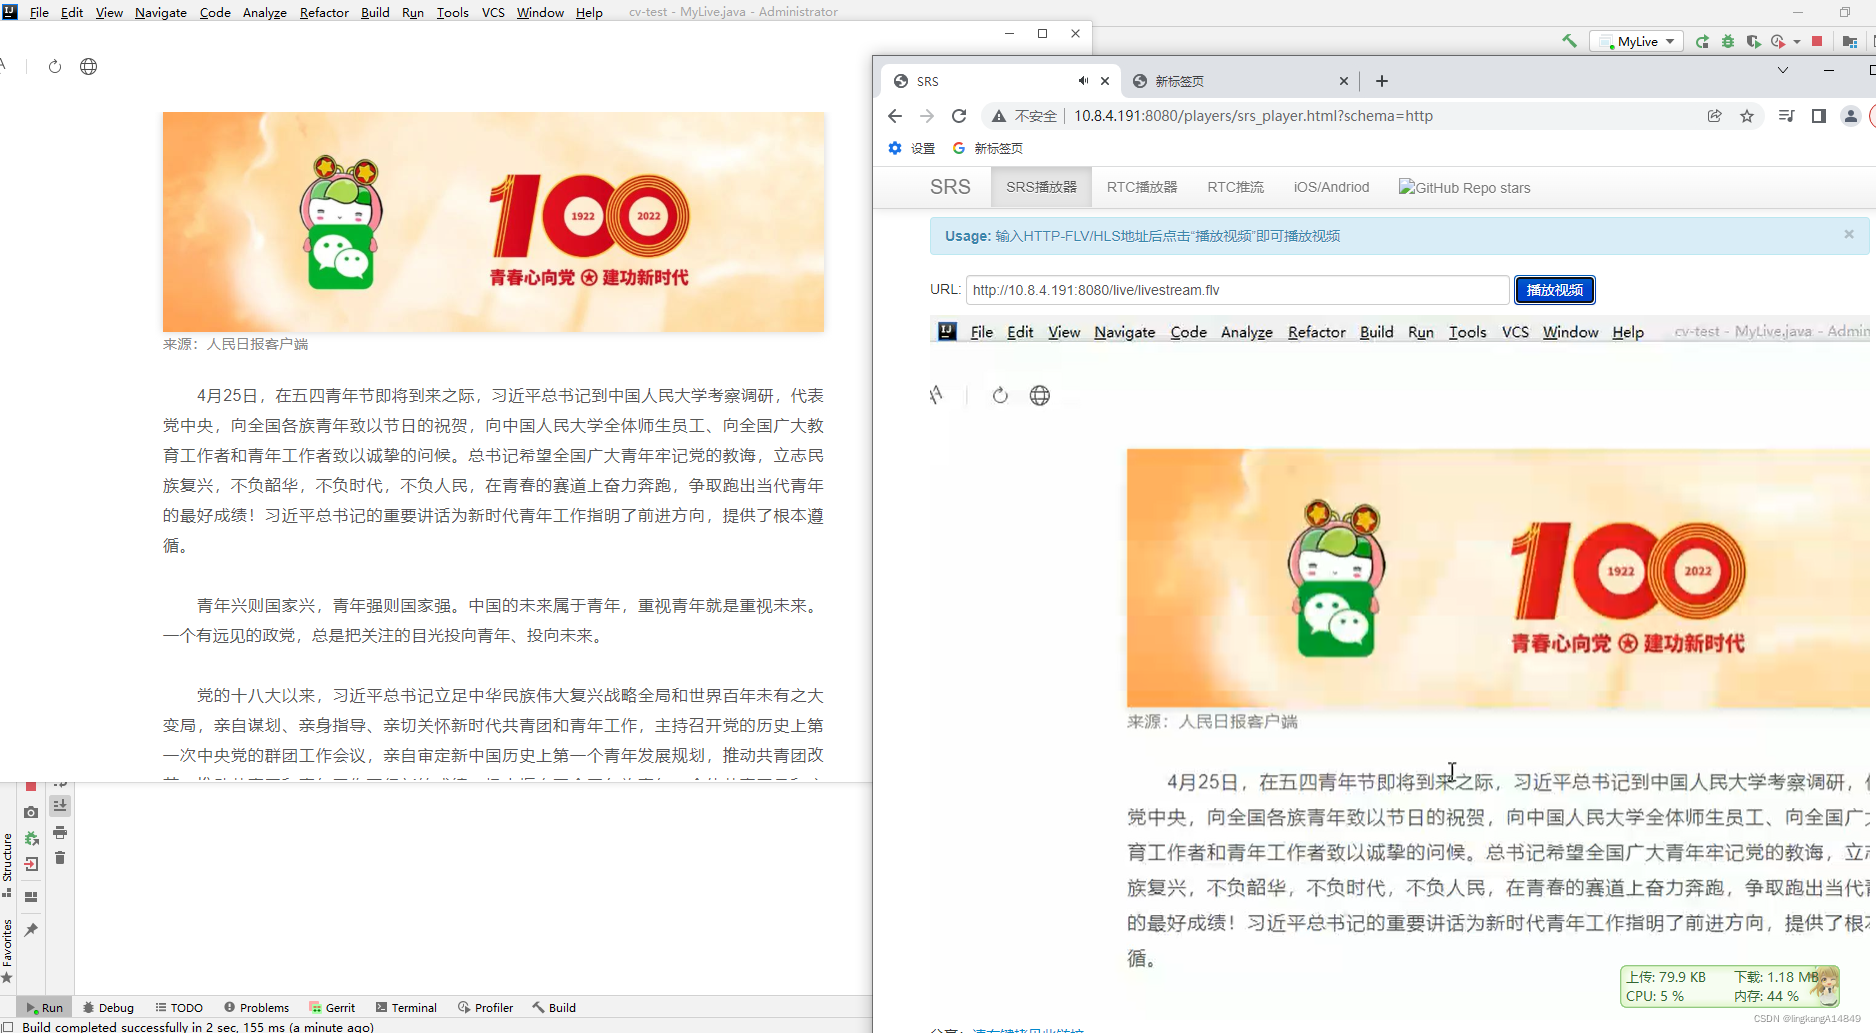Click the globe icon in left viewer window
1876x1033 pixels.
click(89, 66)
